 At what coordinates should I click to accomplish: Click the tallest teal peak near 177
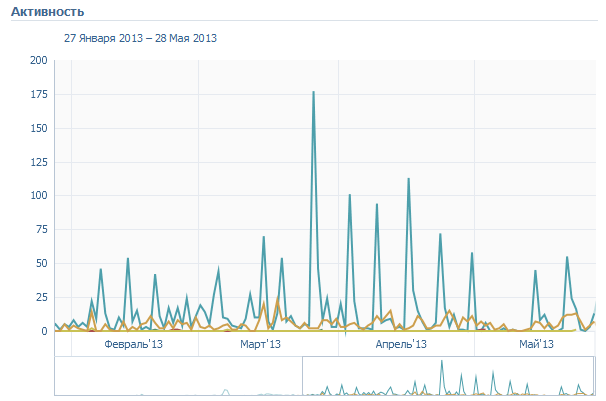pos(314,92)
